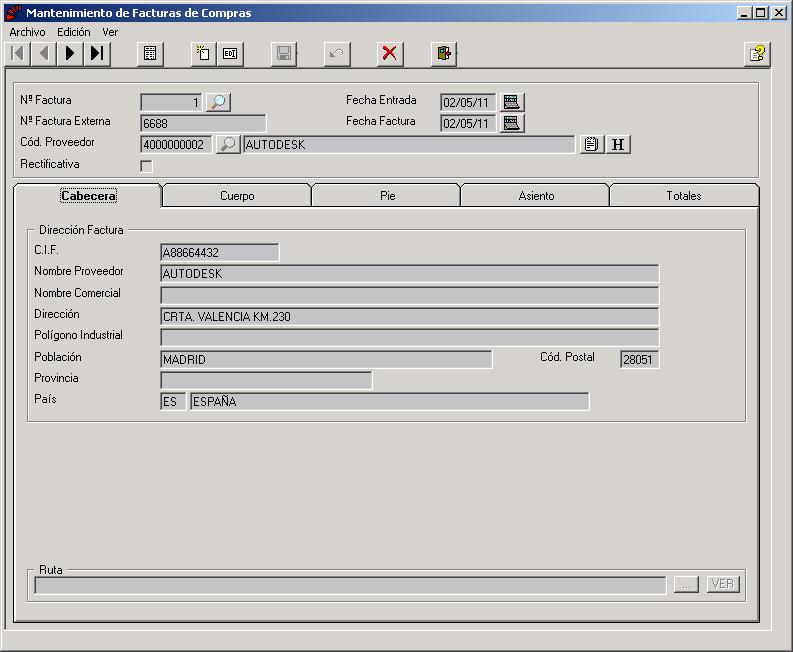Click the Provincia field
793x652 pixels.
click(266, 381)
